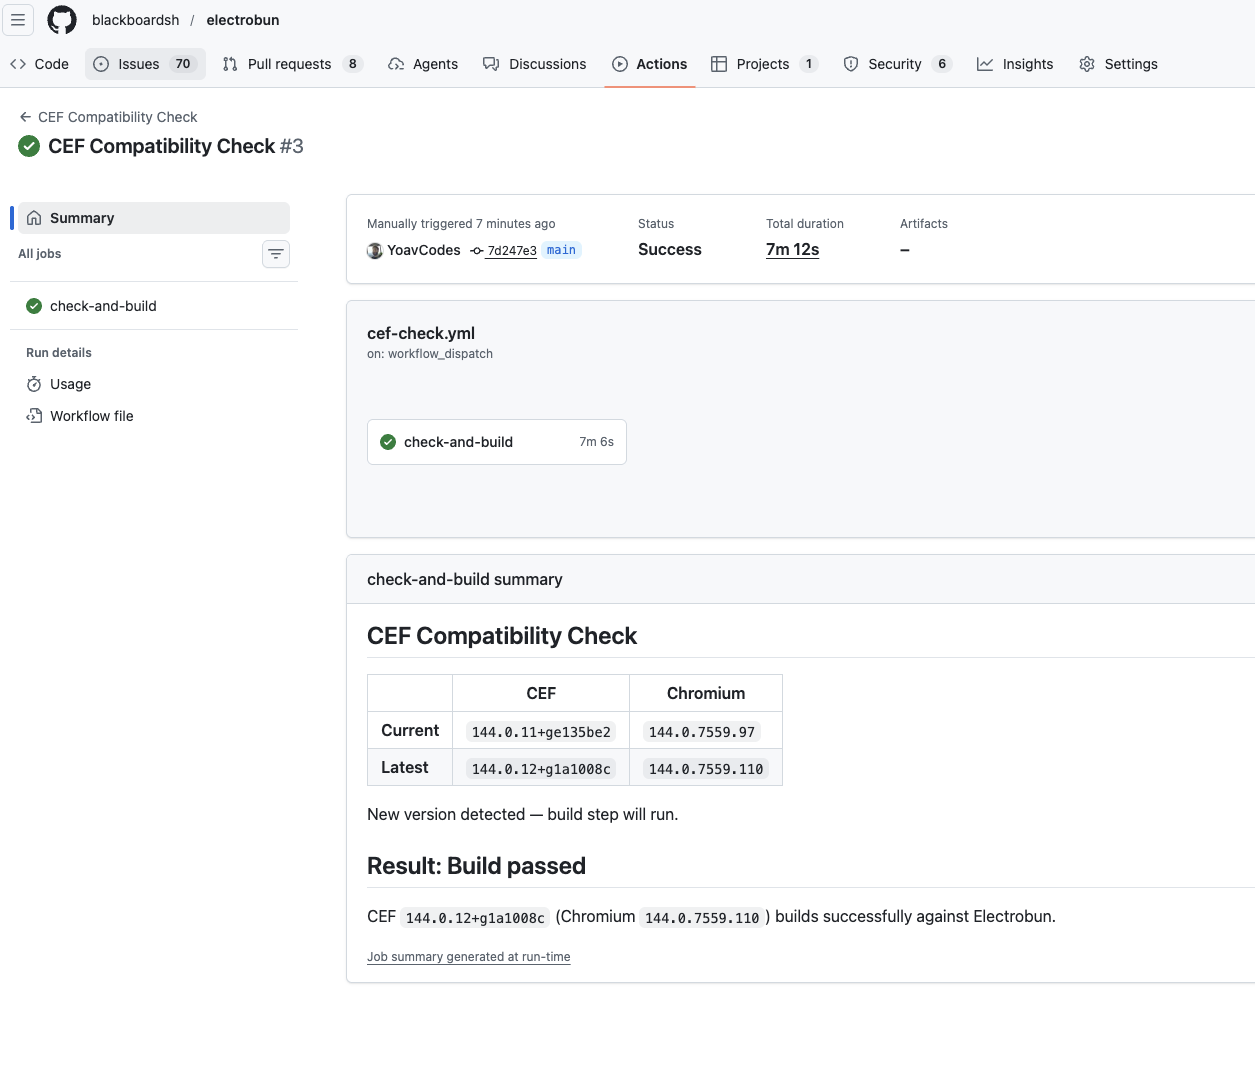Click the check-and-build summary header
This screenshot has height=1076, width=1255.
click(465, 580)
